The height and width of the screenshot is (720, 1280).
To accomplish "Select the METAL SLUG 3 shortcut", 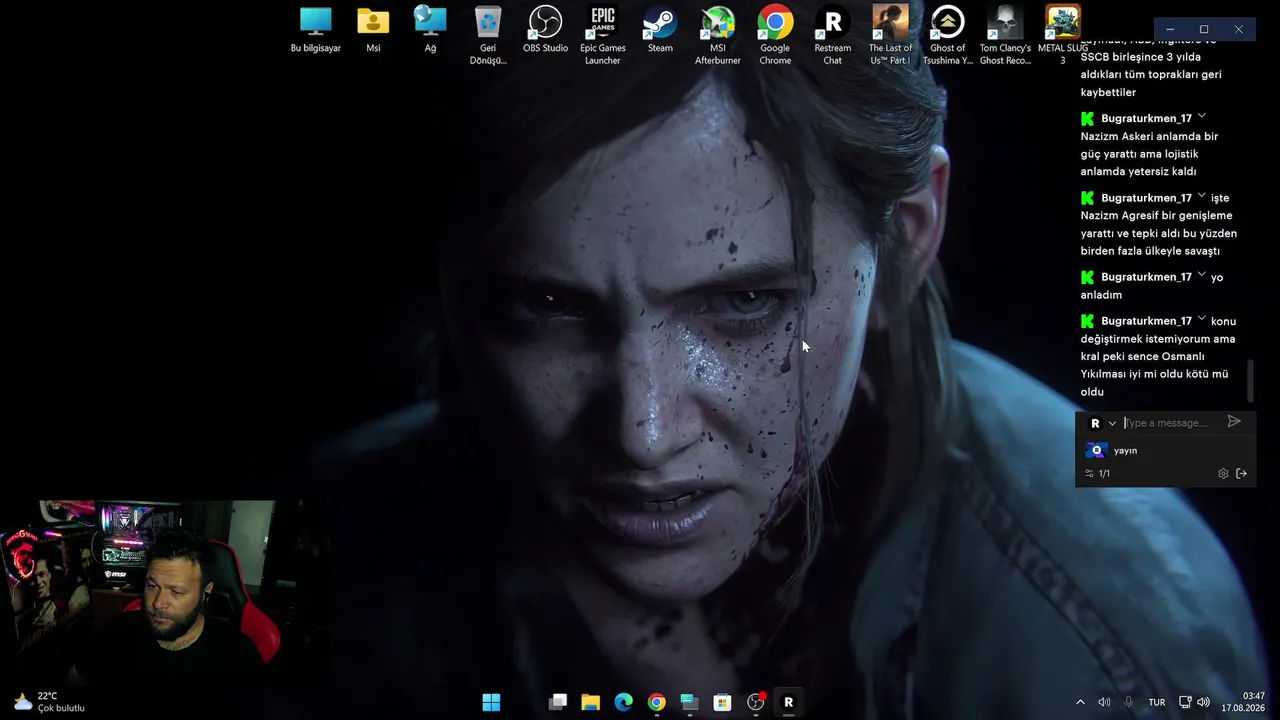I will 1063,35.
